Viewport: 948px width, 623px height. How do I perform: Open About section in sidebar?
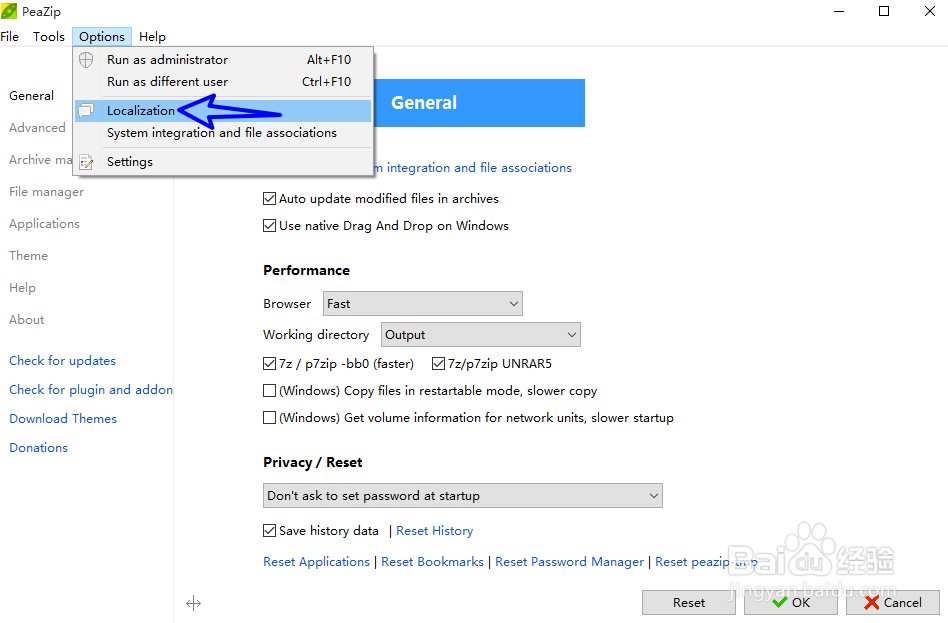pyautogui.click(x=27, y=320)
